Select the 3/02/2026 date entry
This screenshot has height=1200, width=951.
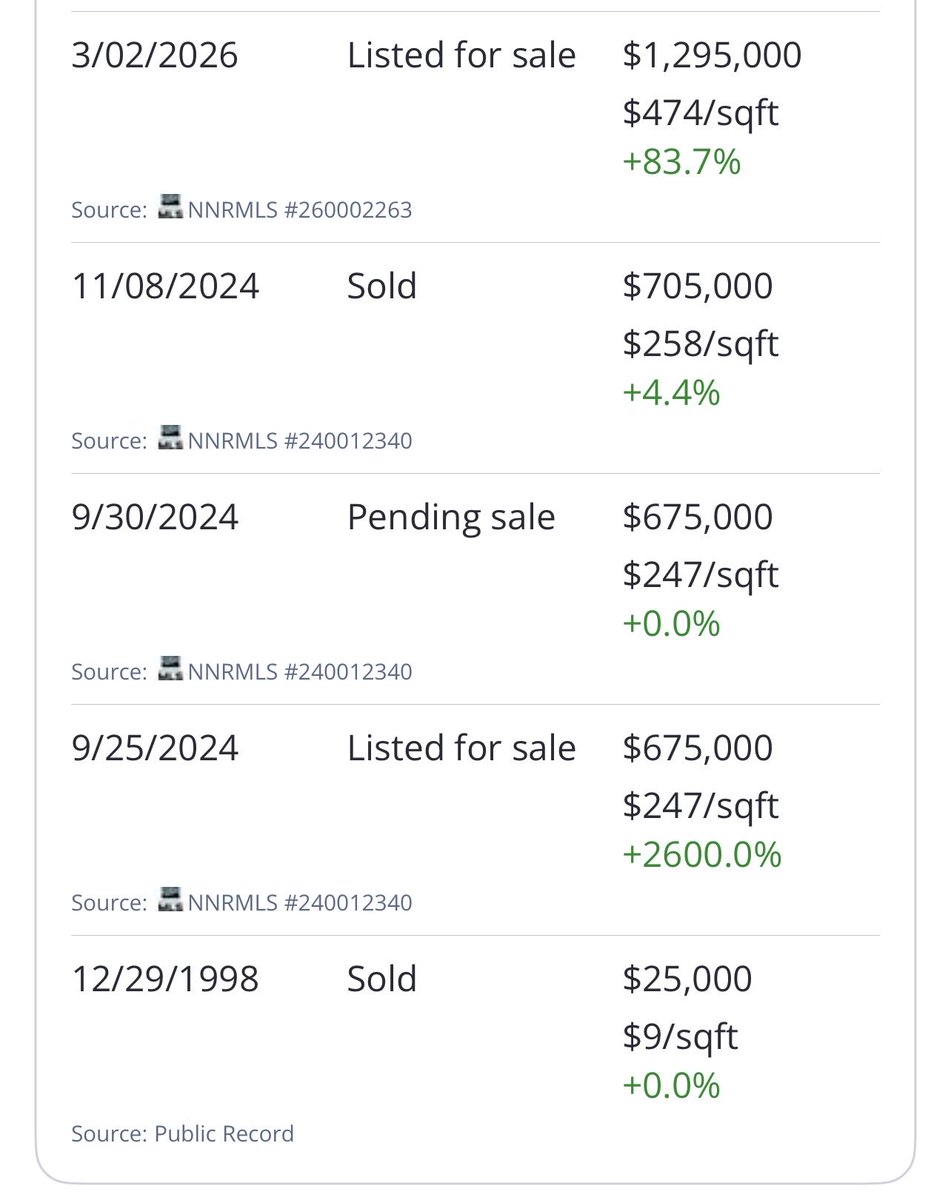pos(155,55)
